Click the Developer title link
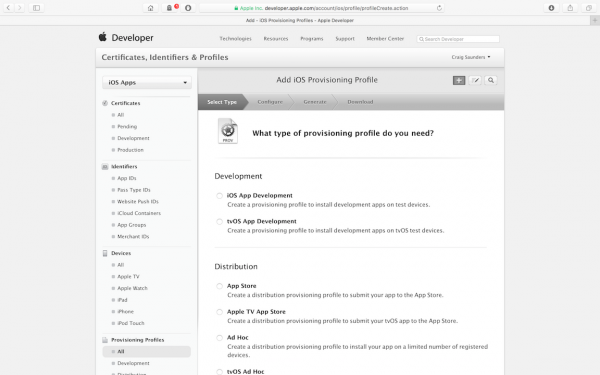This screenshot has height=375, width=600. coord(132,38)
